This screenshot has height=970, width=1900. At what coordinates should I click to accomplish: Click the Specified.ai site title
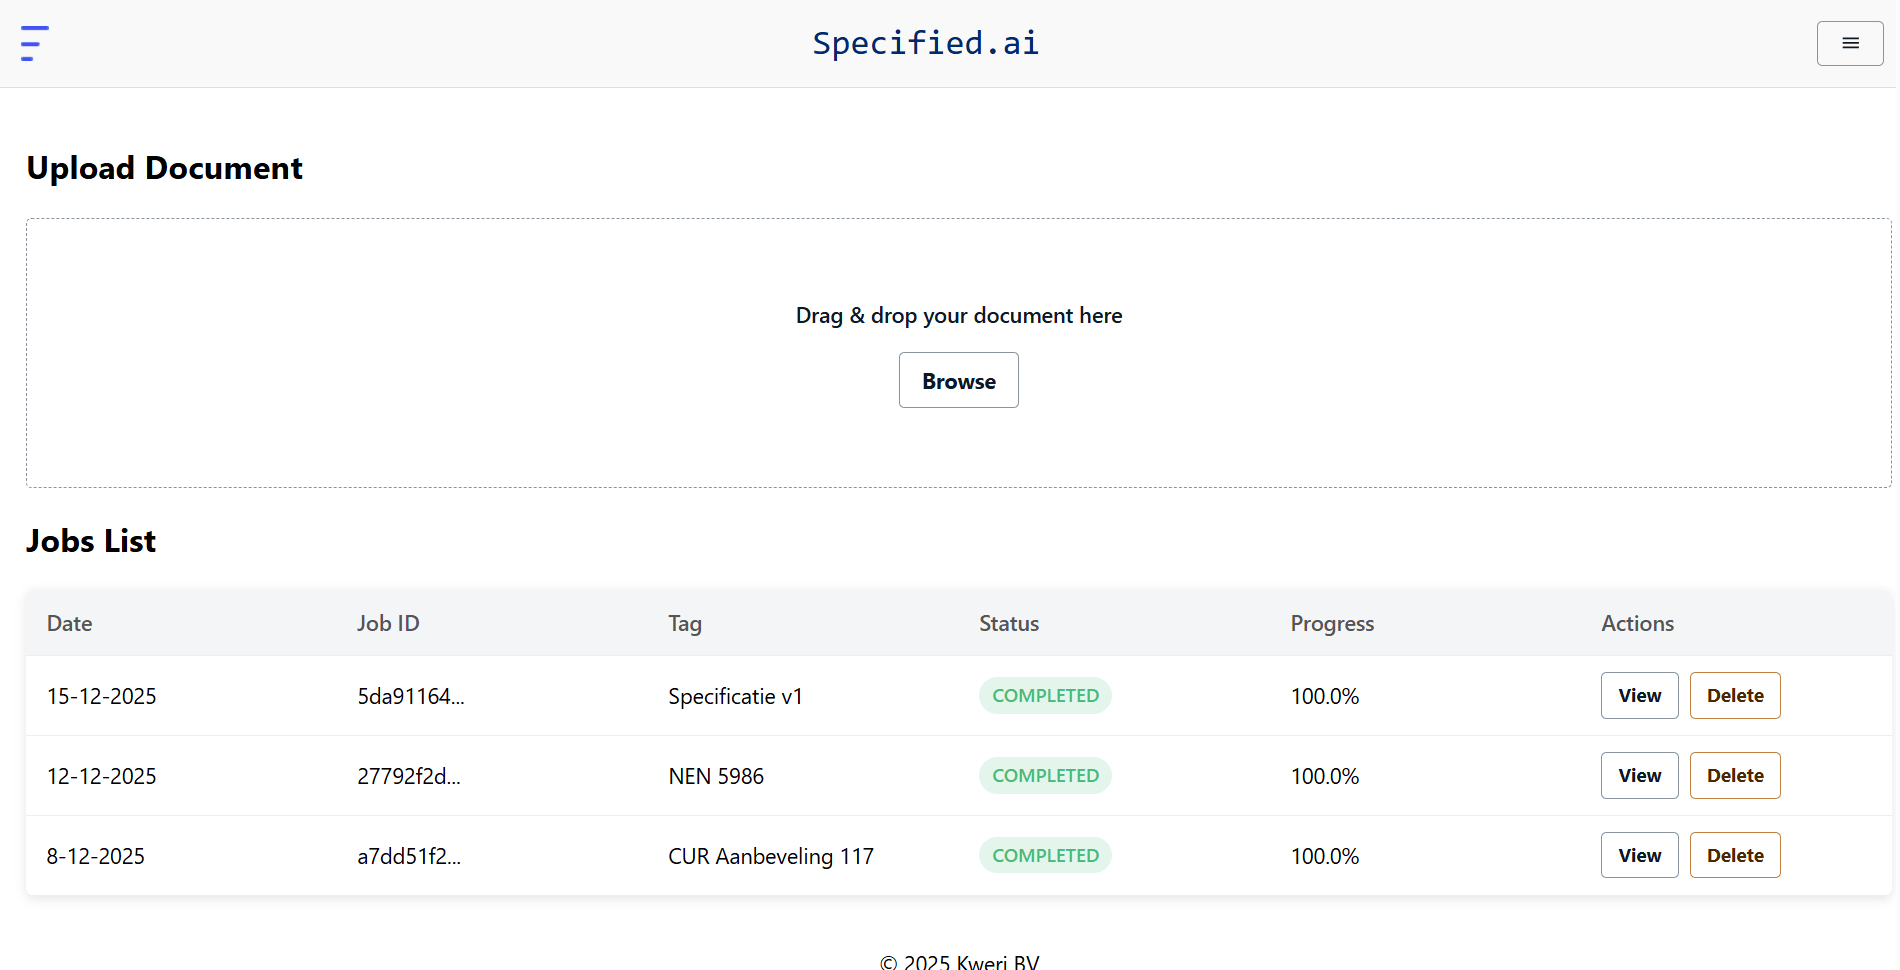[925, 43]
